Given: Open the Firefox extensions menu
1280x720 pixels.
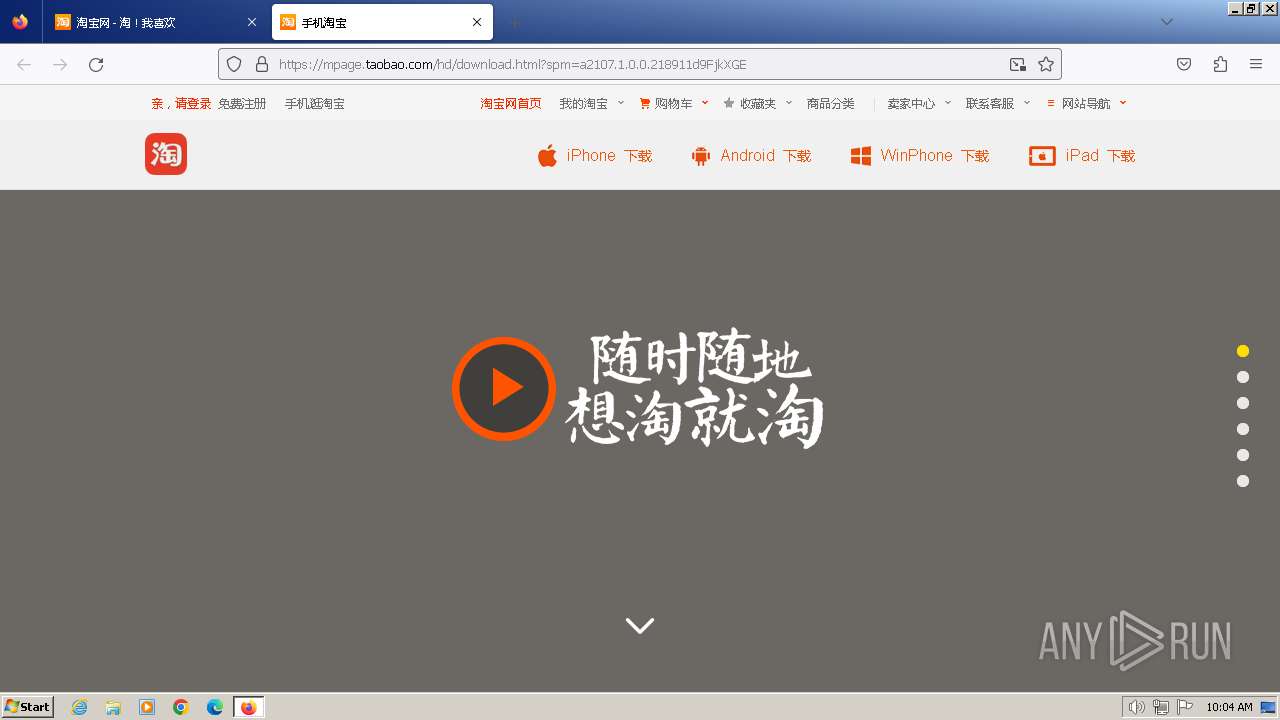Looking at the screenshot, I should coord(1220,64).
